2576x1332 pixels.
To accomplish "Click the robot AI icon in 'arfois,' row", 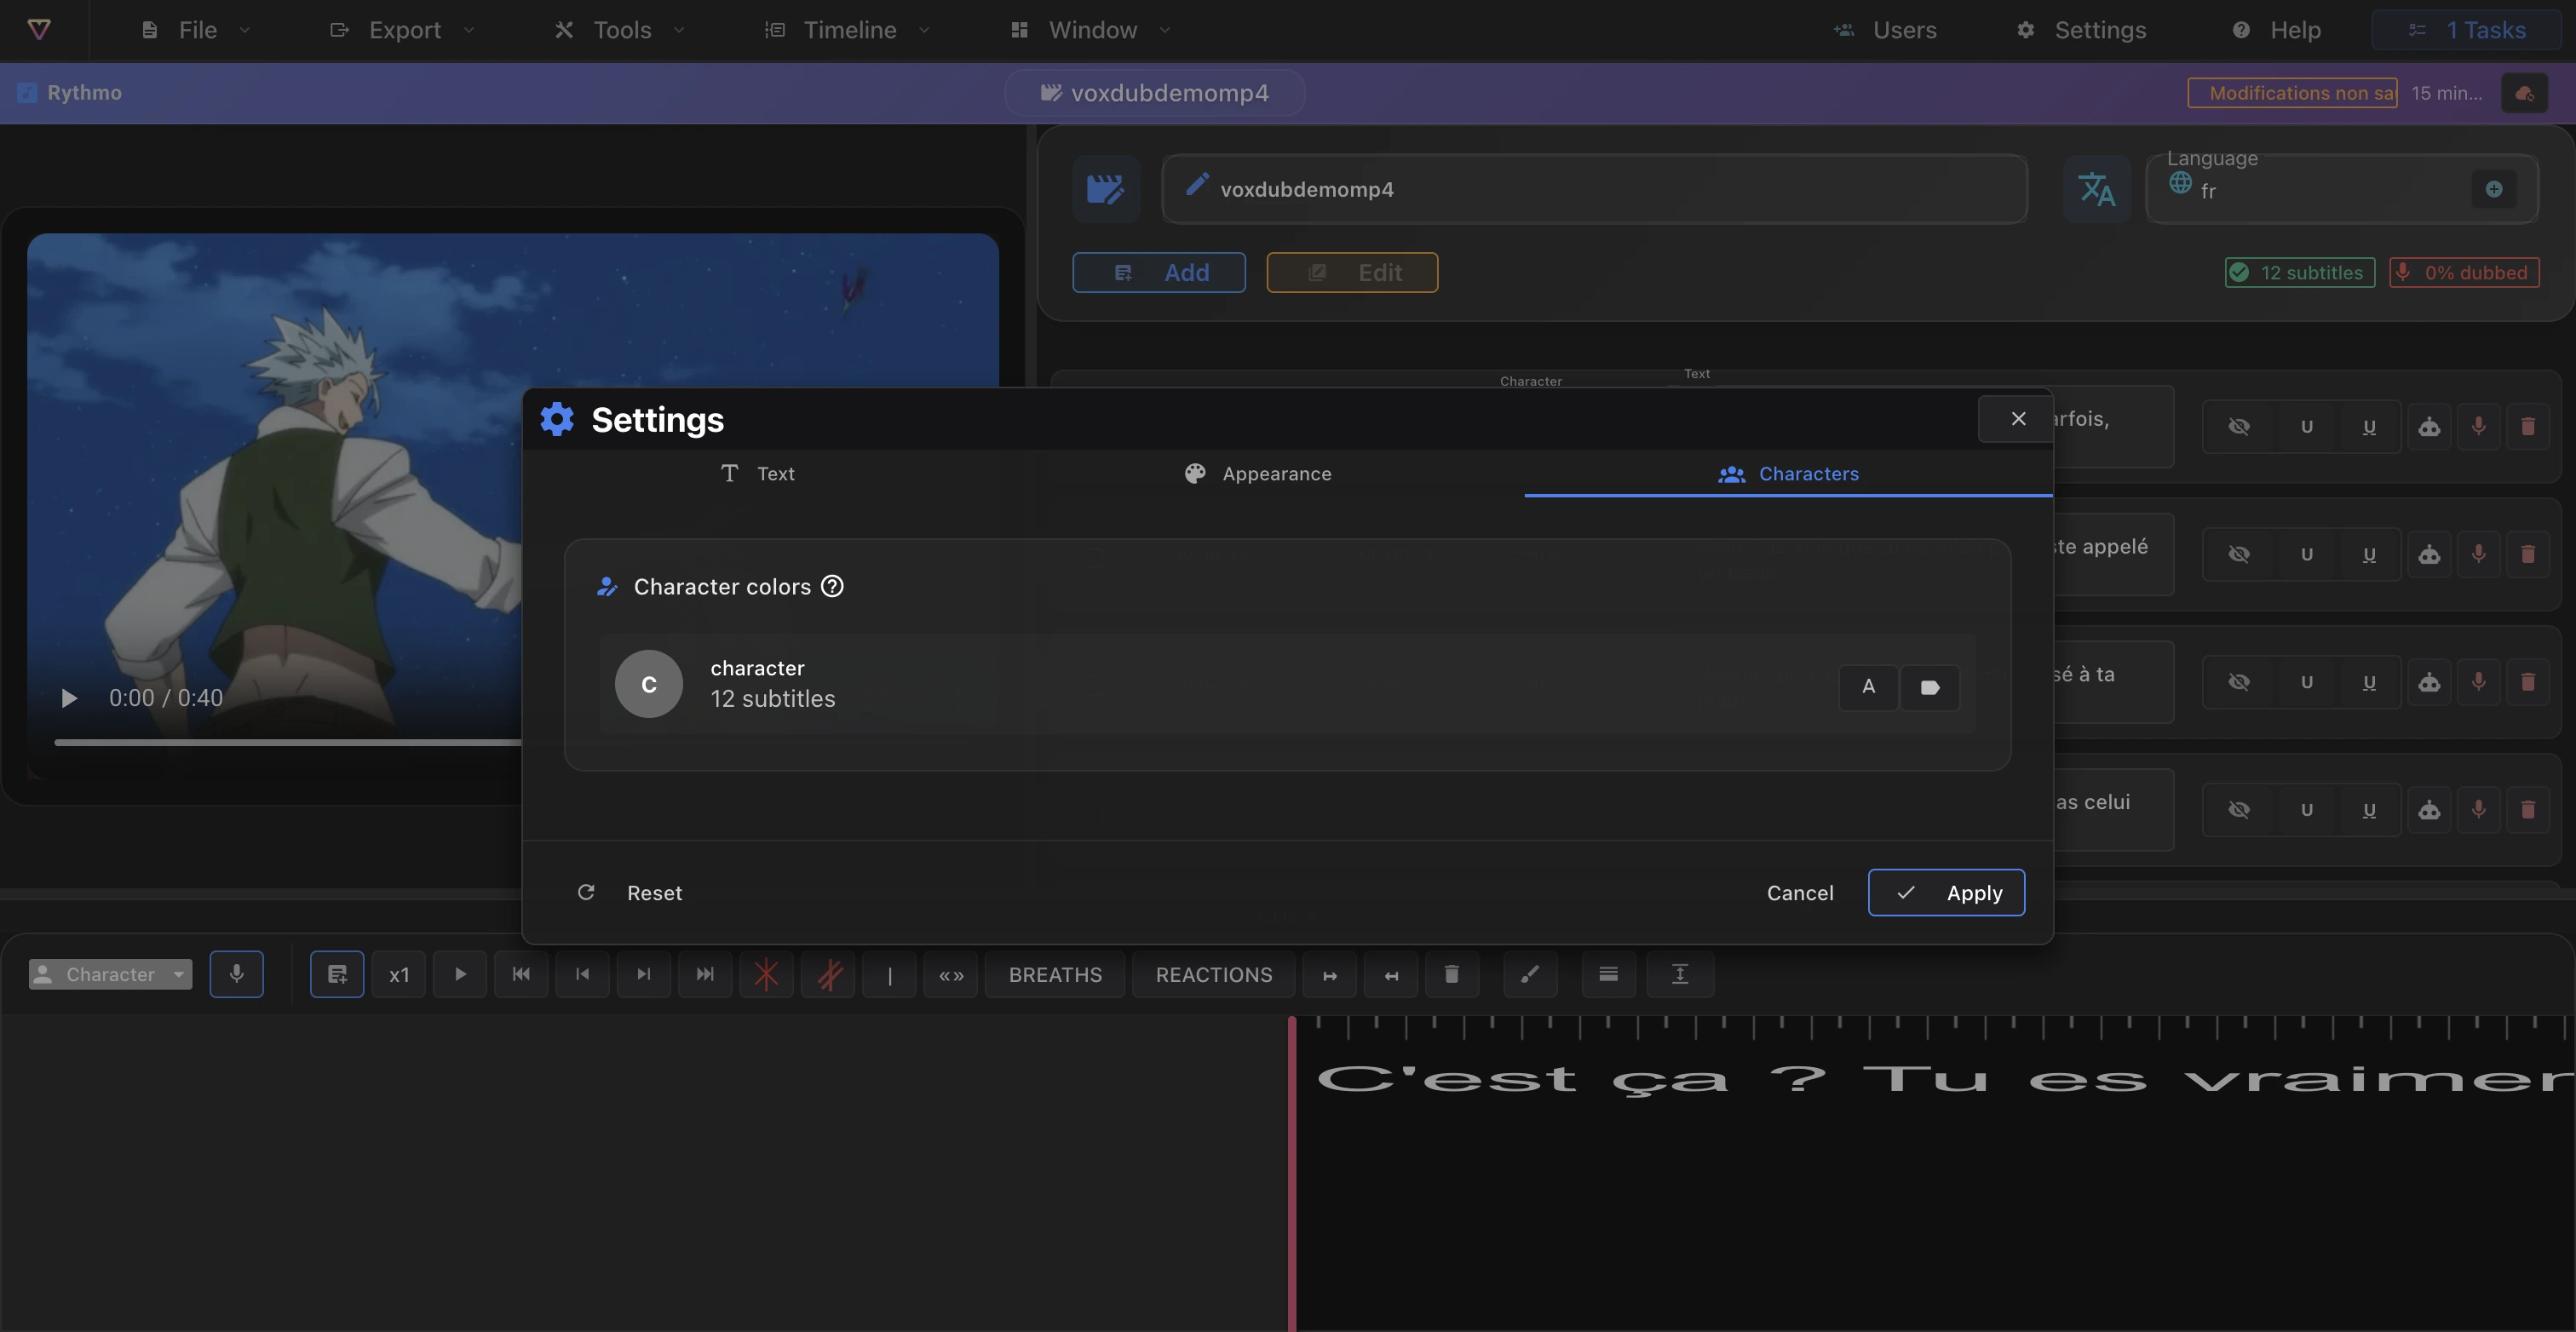I will [2429, 427].
